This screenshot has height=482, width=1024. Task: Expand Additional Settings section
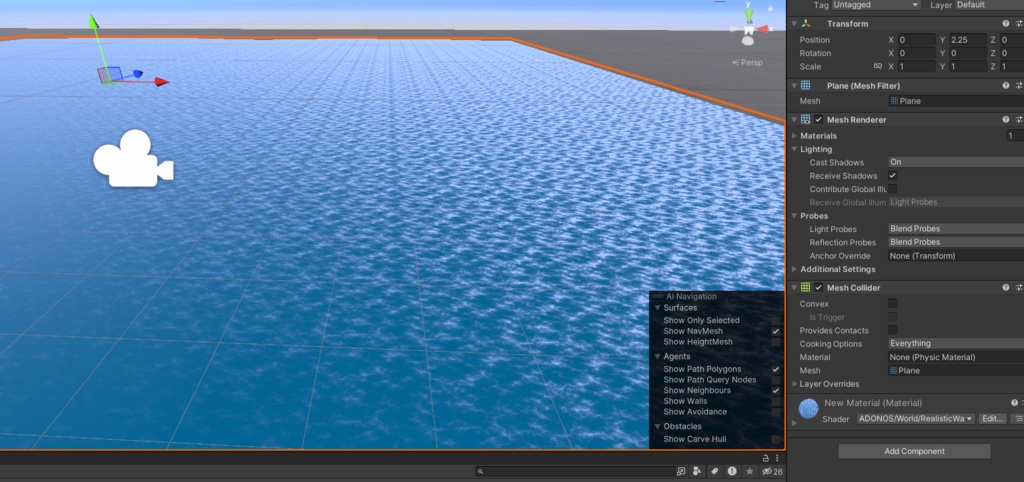pos(795,269)
